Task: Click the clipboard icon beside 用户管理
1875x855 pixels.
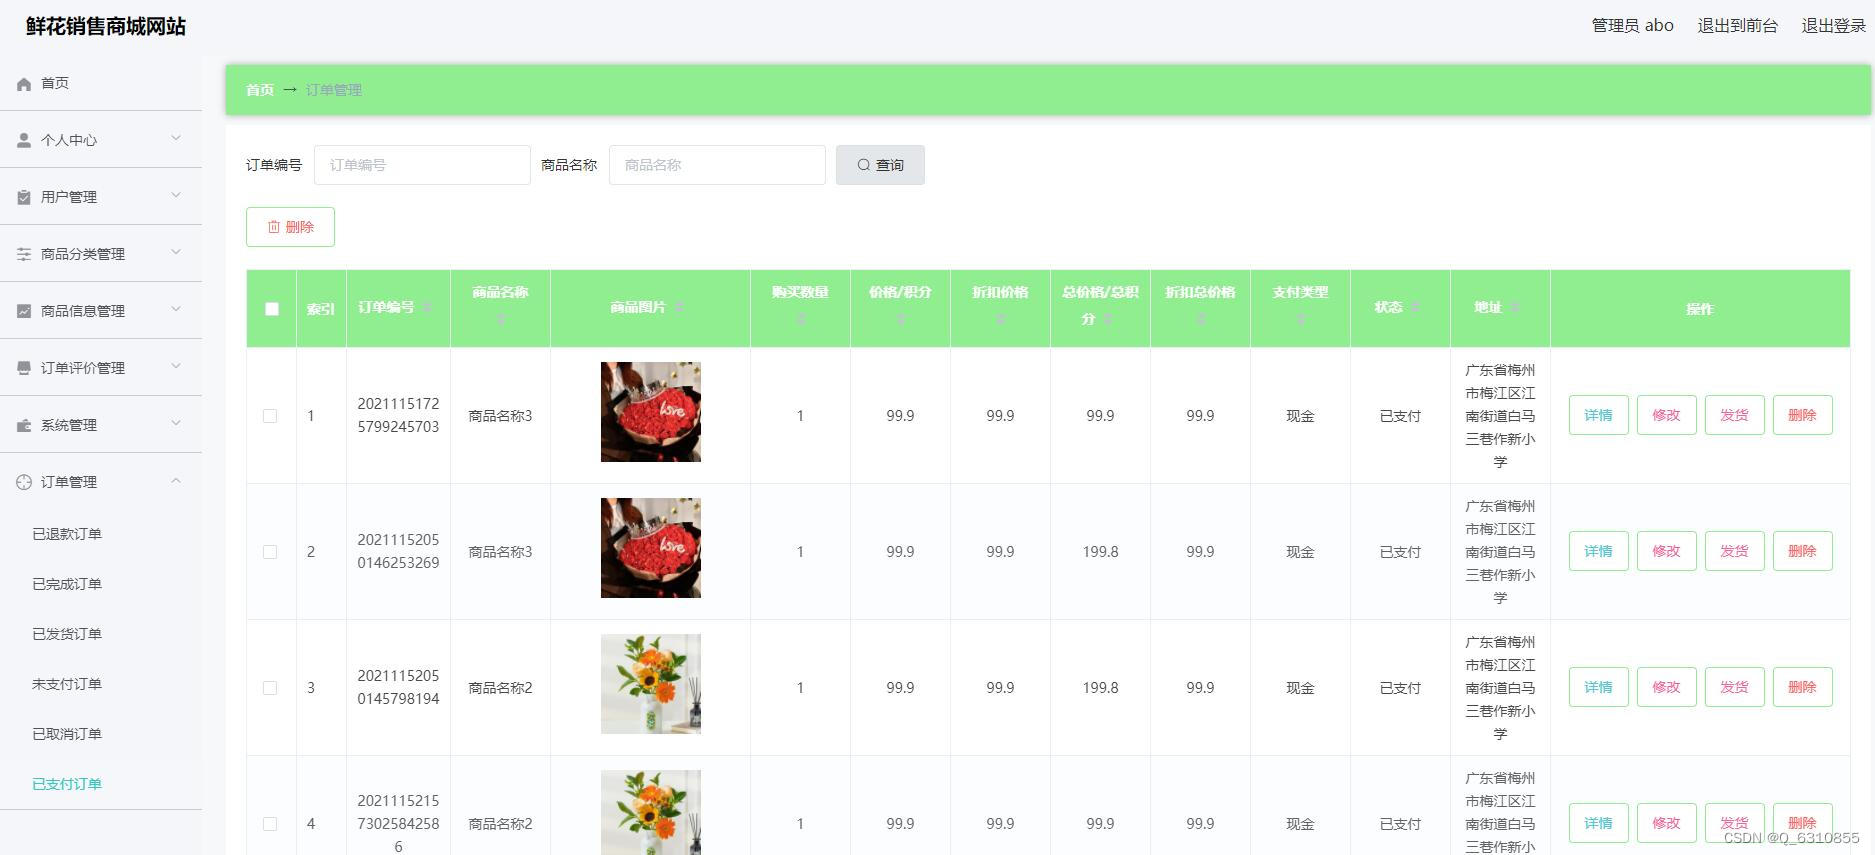Action: (x=24, y=198)
